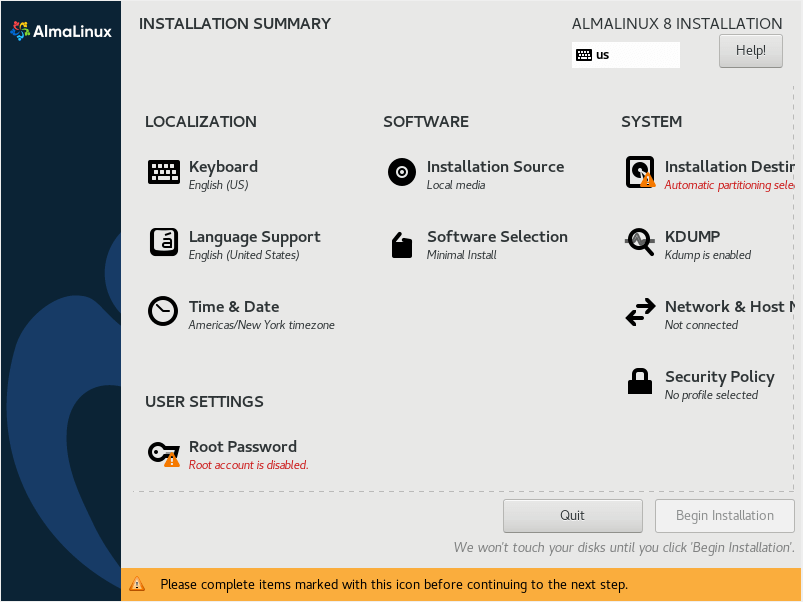Viewport: 803px width, 602px height.
Task: Open the Keyboard settings label
Action: tap(223, 167)
